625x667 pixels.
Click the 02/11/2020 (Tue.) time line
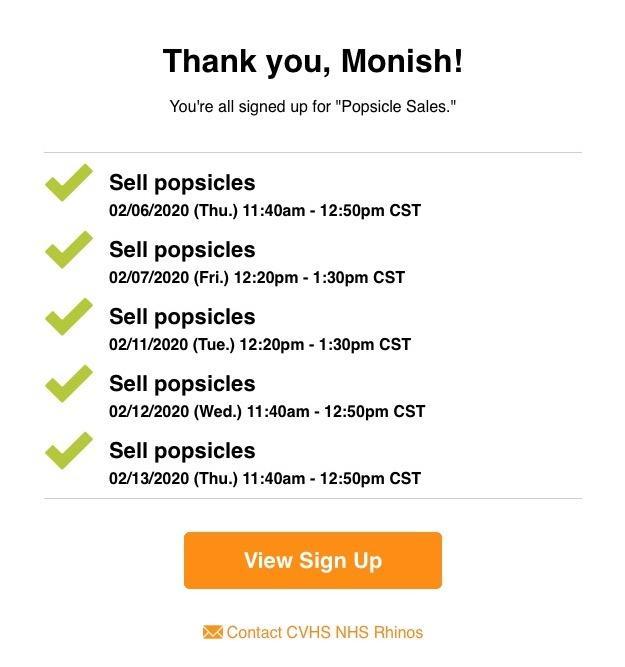click(x=260, y=345)
